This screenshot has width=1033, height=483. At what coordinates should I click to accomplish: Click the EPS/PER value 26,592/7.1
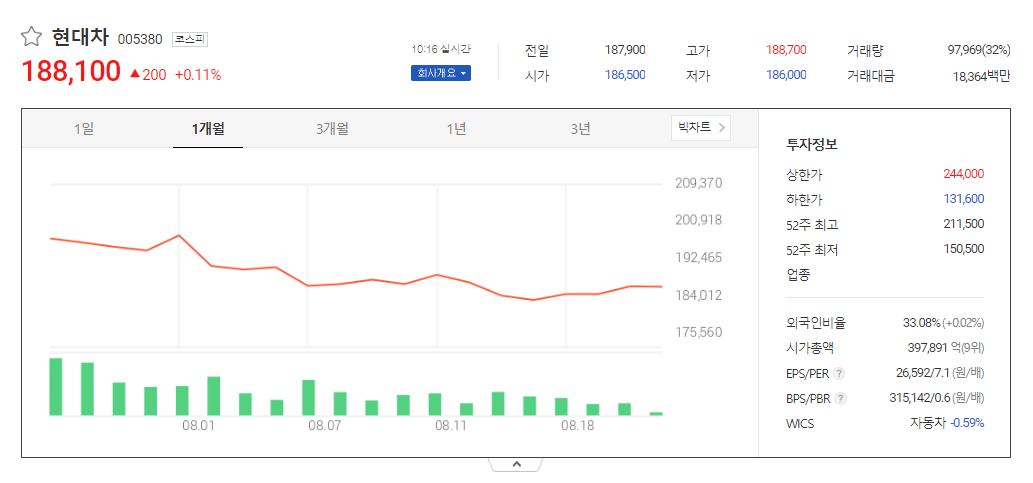tap(923, 373)
